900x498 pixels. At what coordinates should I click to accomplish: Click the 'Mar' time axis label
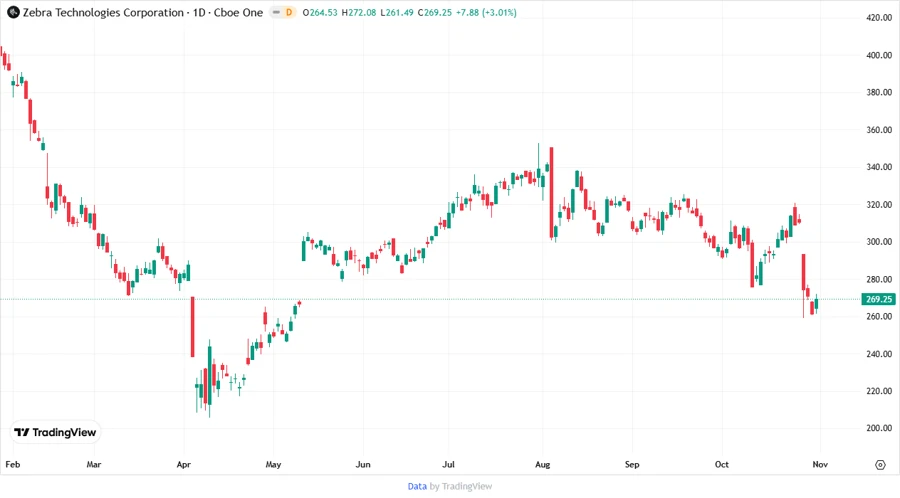[94, 464]
